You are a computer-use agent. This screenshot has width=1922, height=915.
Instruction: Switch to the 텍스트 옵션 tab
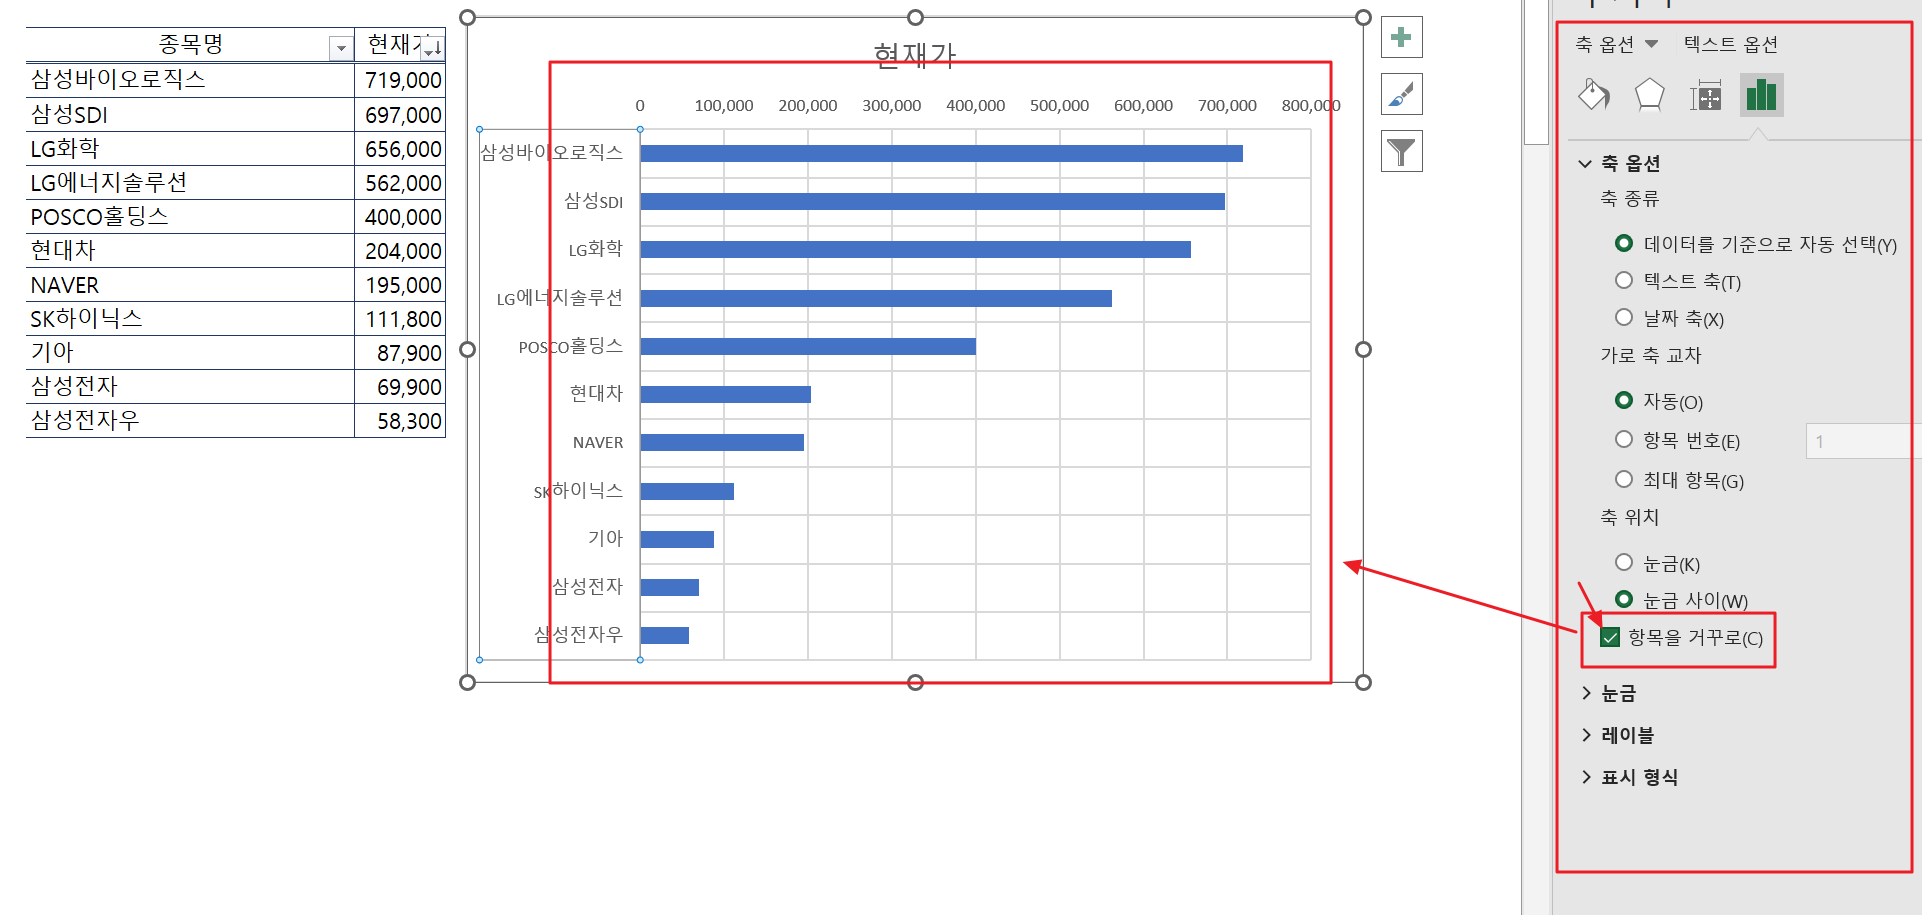pyautogui.click(x=1730, y=44)
